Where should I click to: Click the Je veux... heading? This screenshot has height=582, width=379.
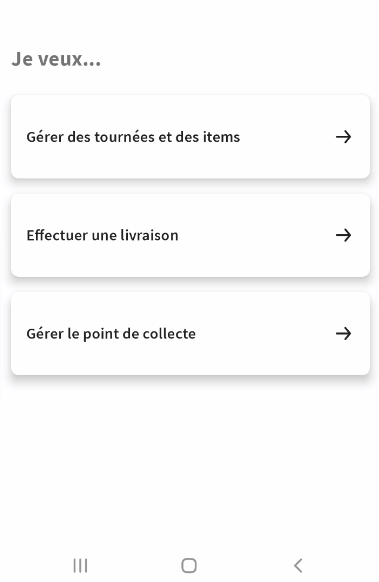coord(56,59)
